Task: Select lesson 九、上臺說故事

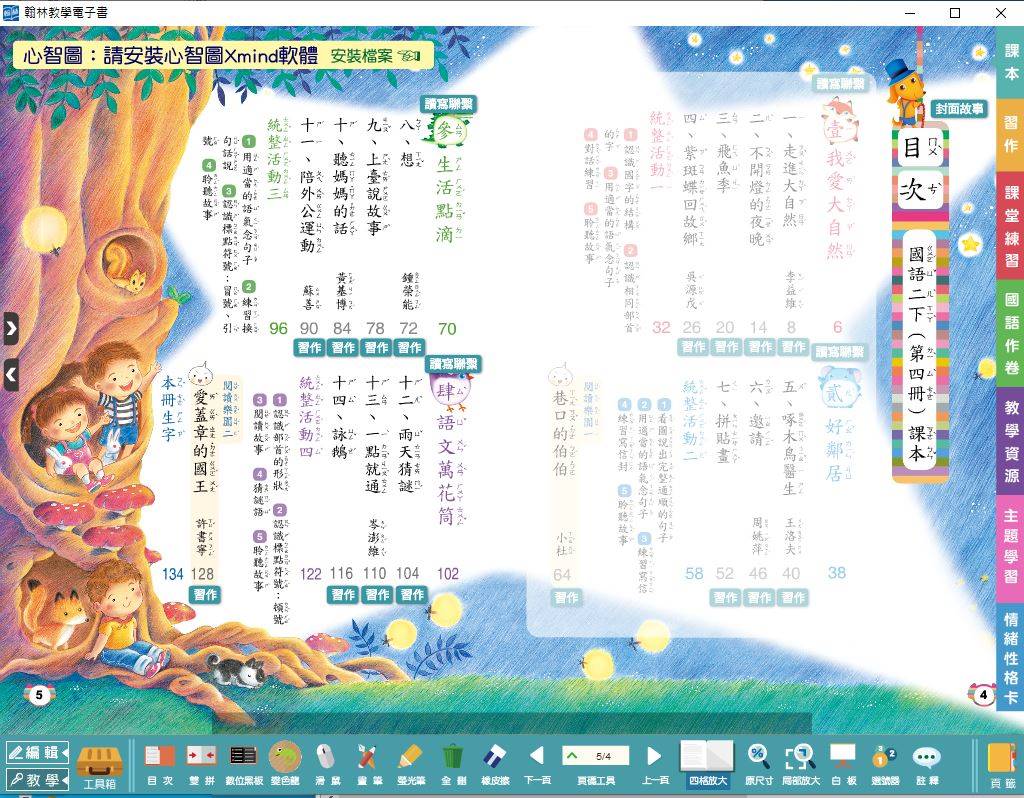Action: (x=377, y=176)
